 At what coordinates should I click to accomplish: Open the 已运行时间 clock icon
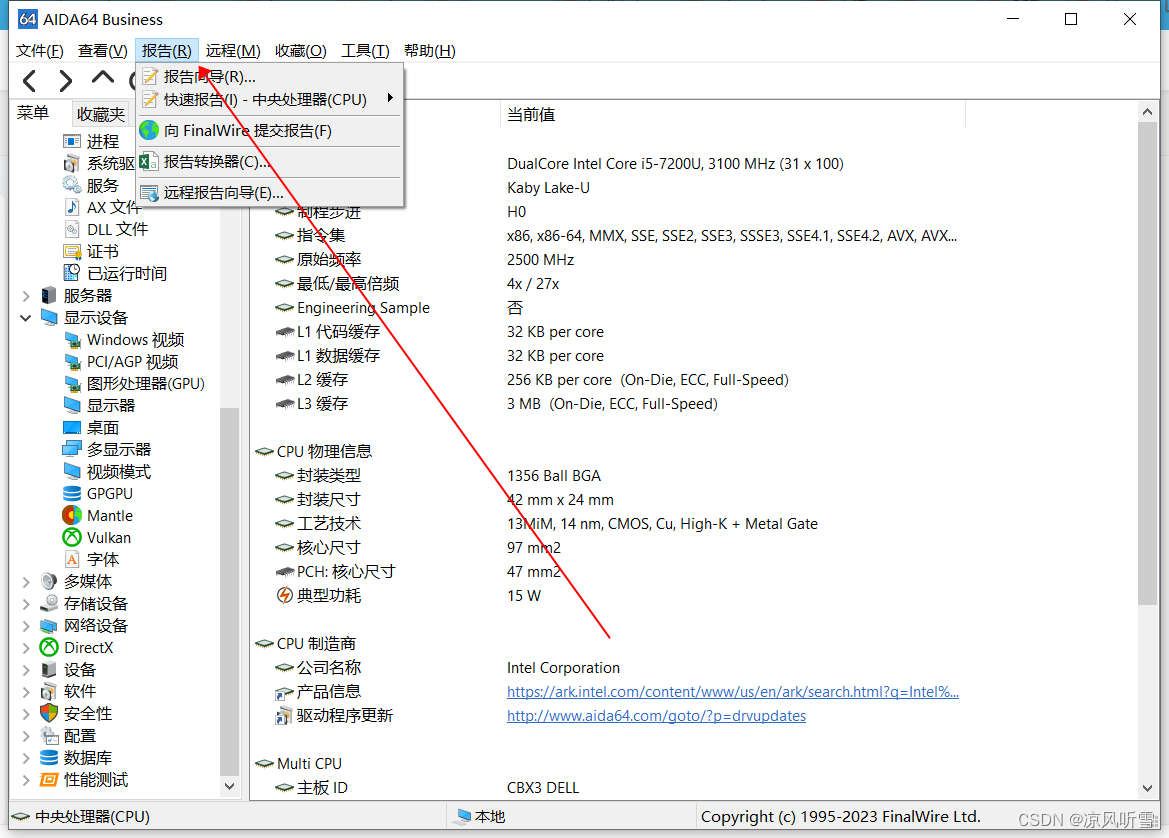(x=72, y=274)
